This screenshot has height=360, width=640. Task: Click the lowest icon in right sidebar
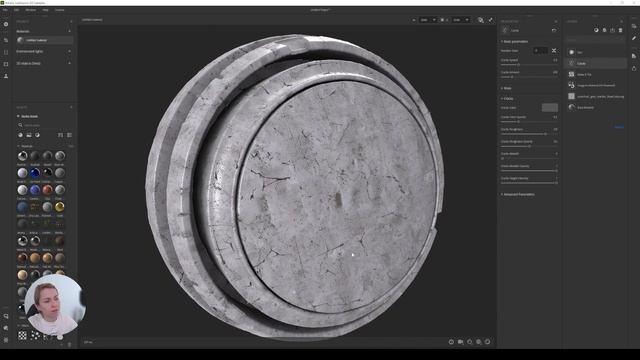coord(634,69)
